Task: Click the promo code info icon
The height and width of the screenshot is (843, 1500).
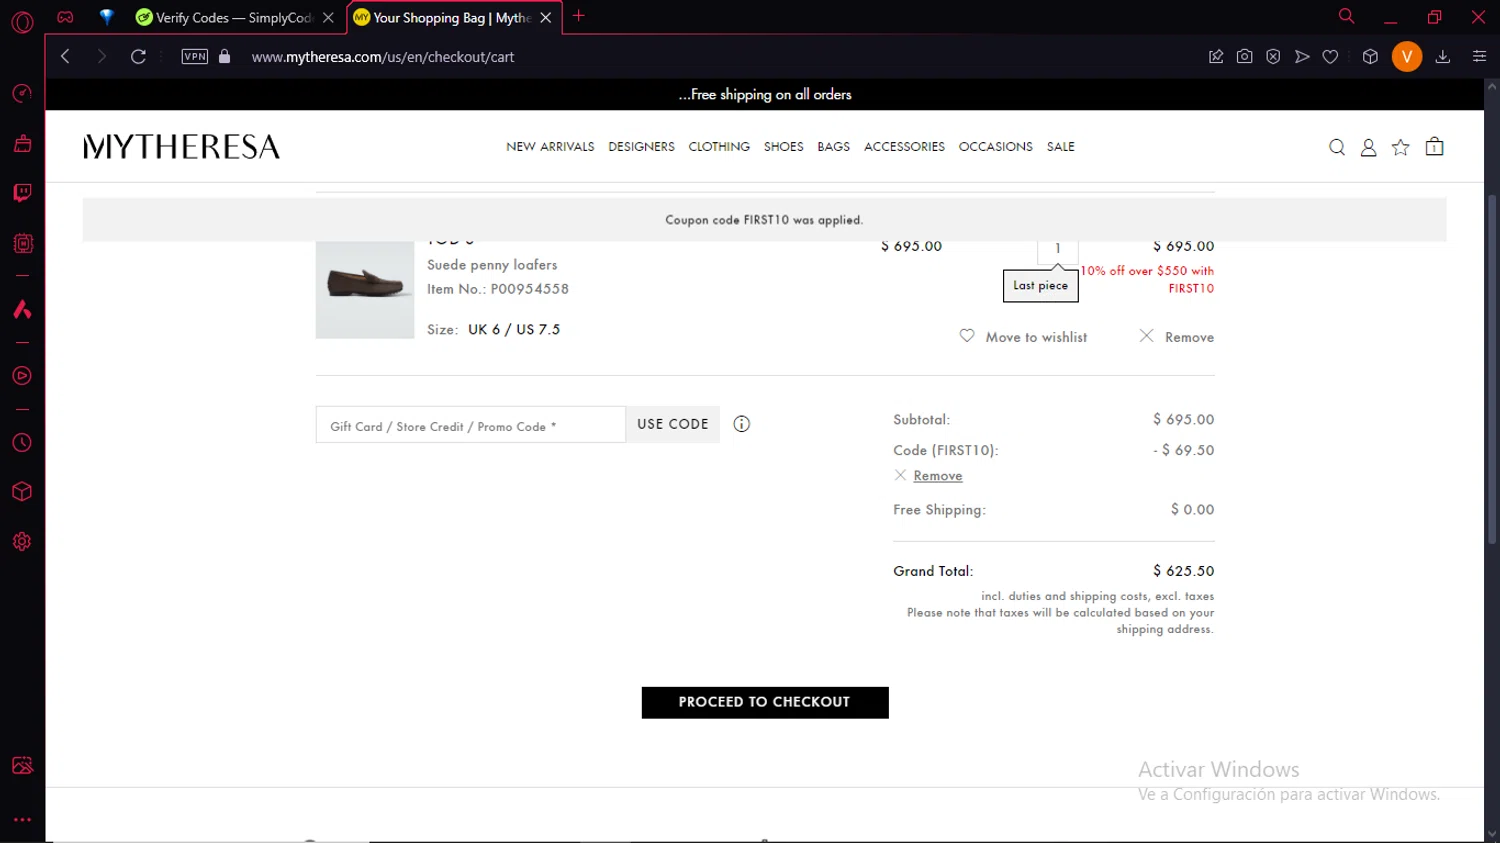Action: pos(742,424)
